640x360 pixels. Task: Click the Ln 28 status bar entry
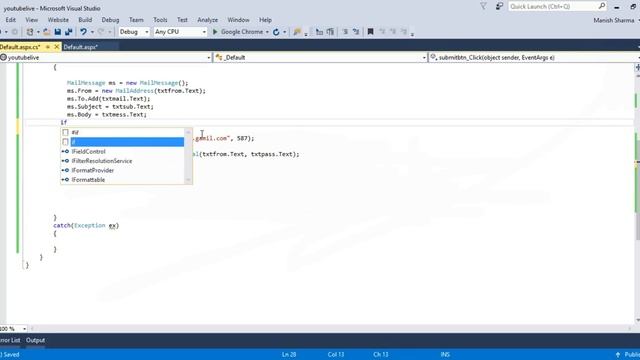(x=289, y=354)
